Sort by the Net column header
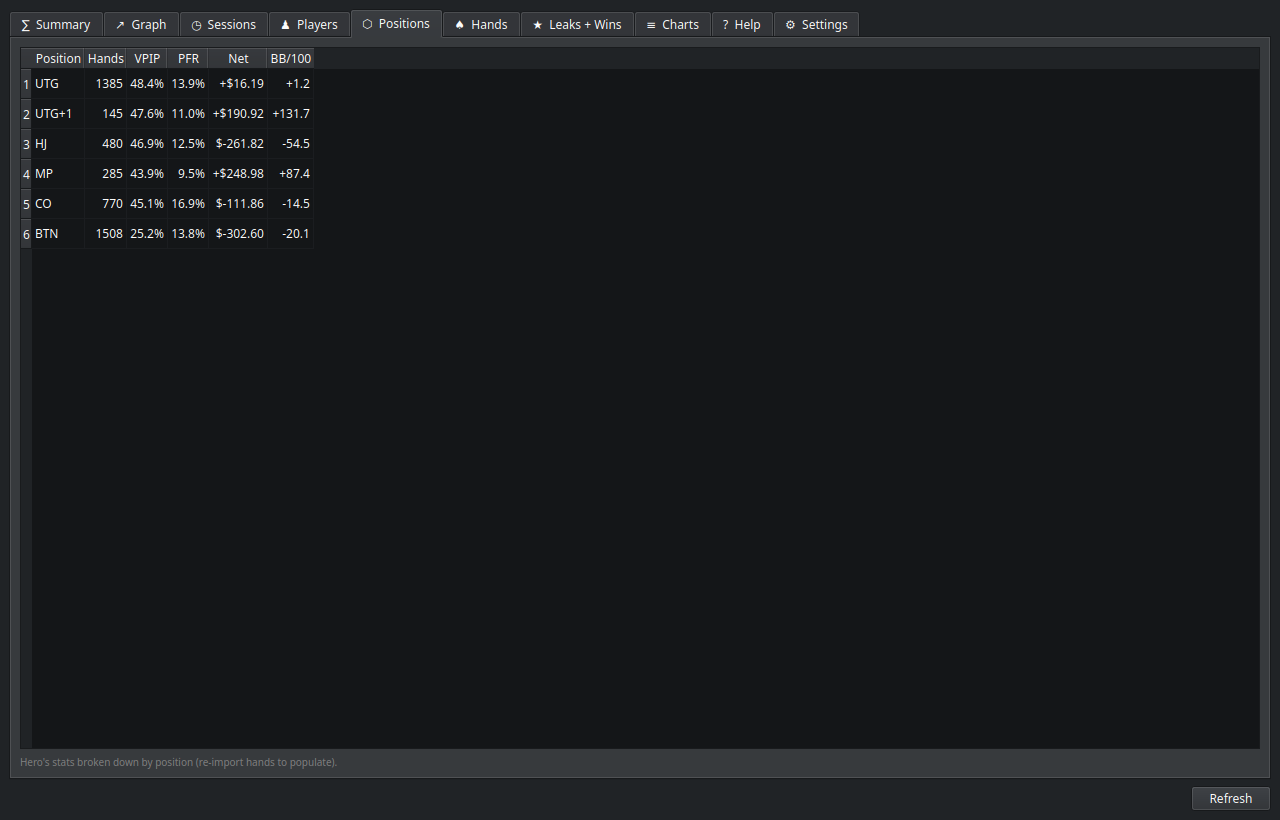This screenshot has width=1280, height=820. coord(238,58)
